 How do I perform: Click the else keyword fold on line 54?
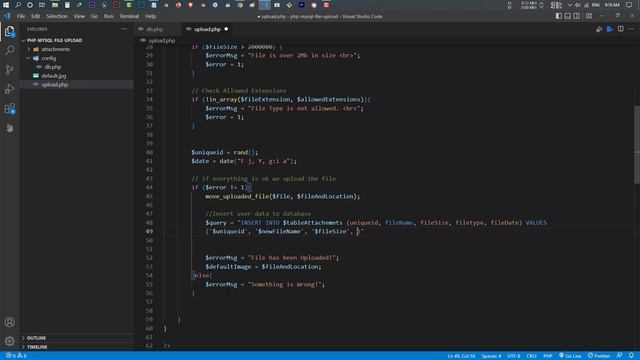(203, 275)
